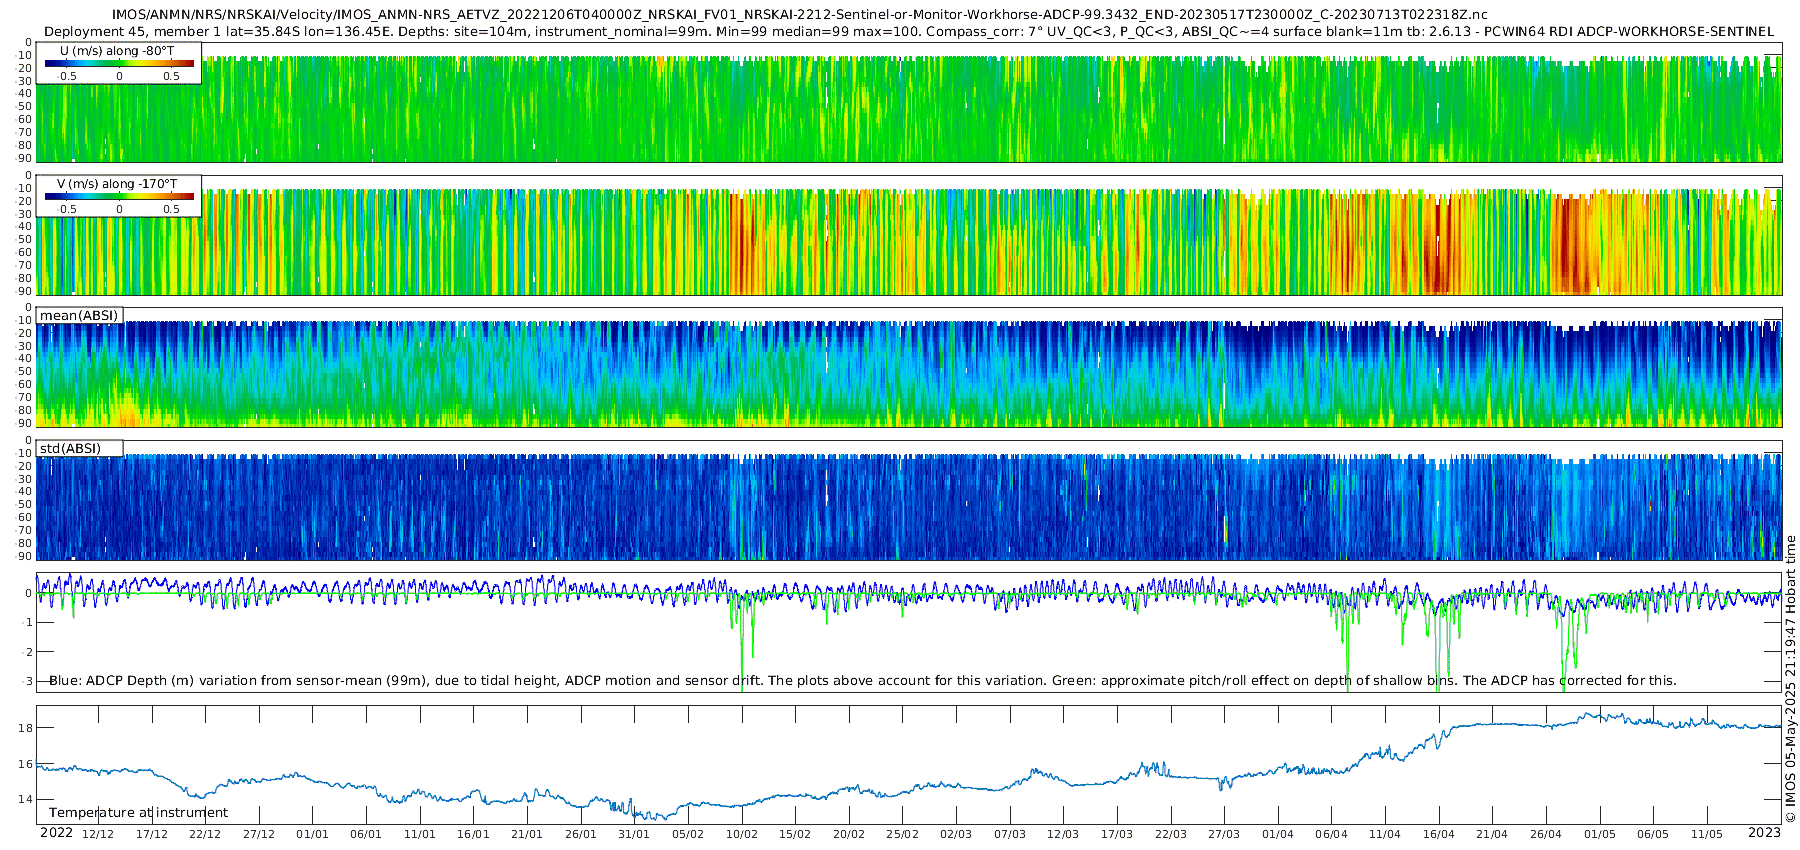Click the 2023 year label on axis
This screenshot has height=850, width=1800.
point(1764,833)
